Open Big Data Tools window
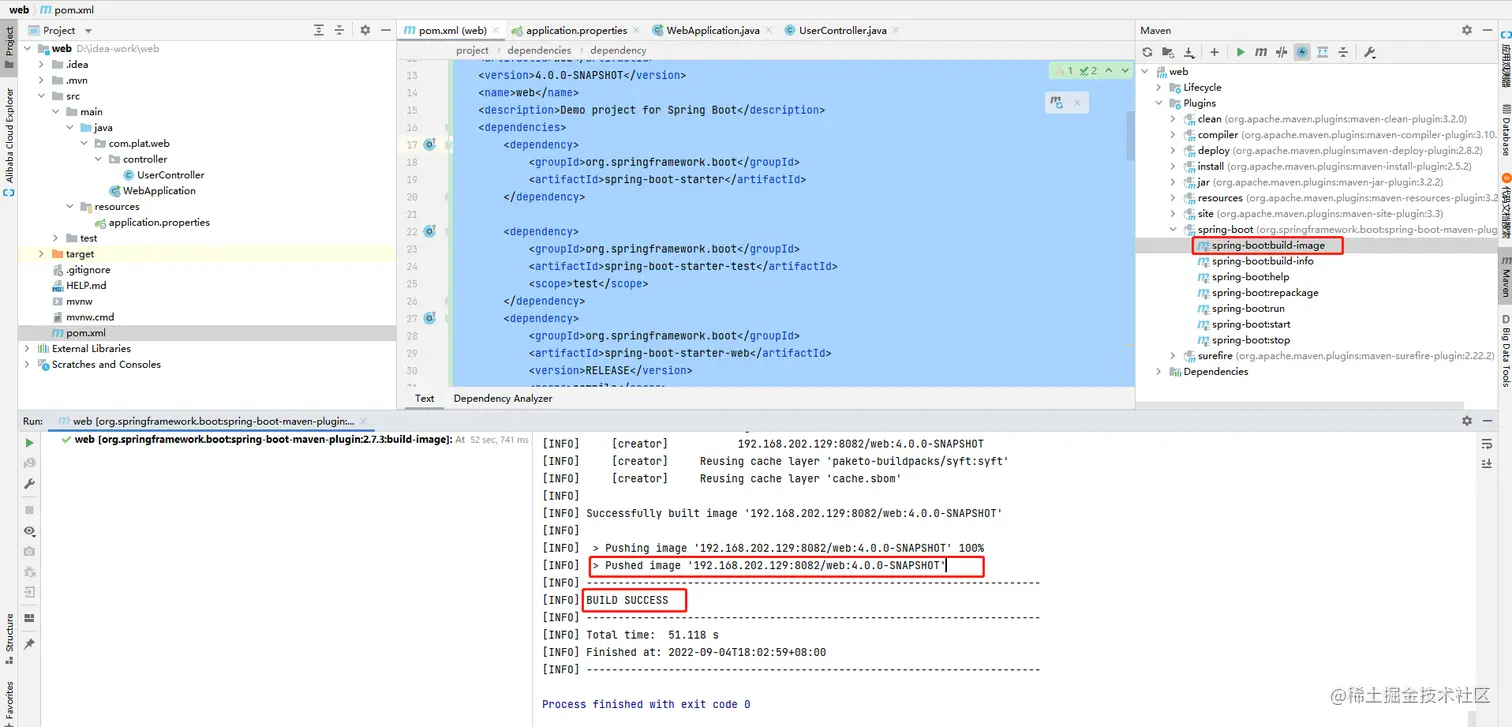 (x=1504, y=350)
